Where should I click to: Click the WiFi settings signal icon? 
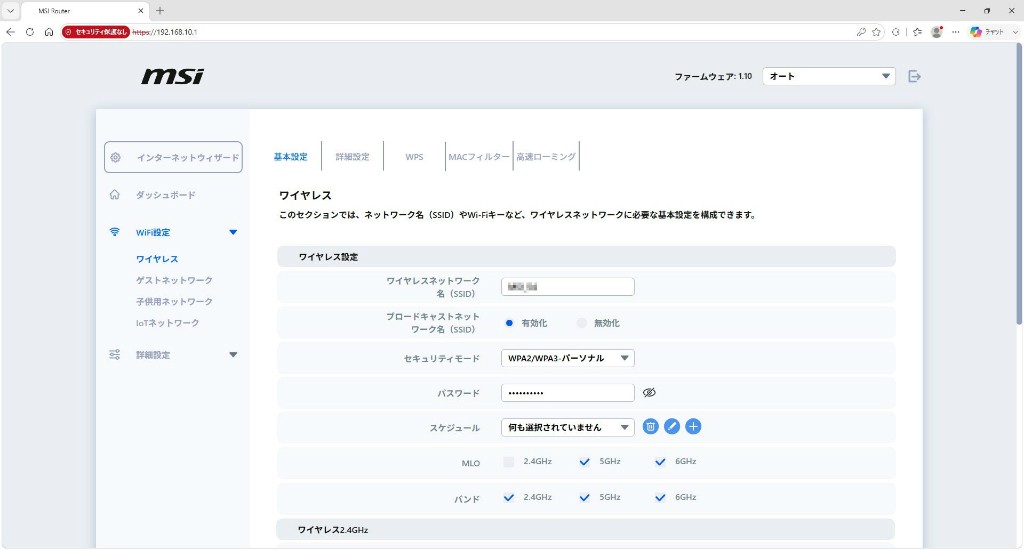(x=115, y=232)
